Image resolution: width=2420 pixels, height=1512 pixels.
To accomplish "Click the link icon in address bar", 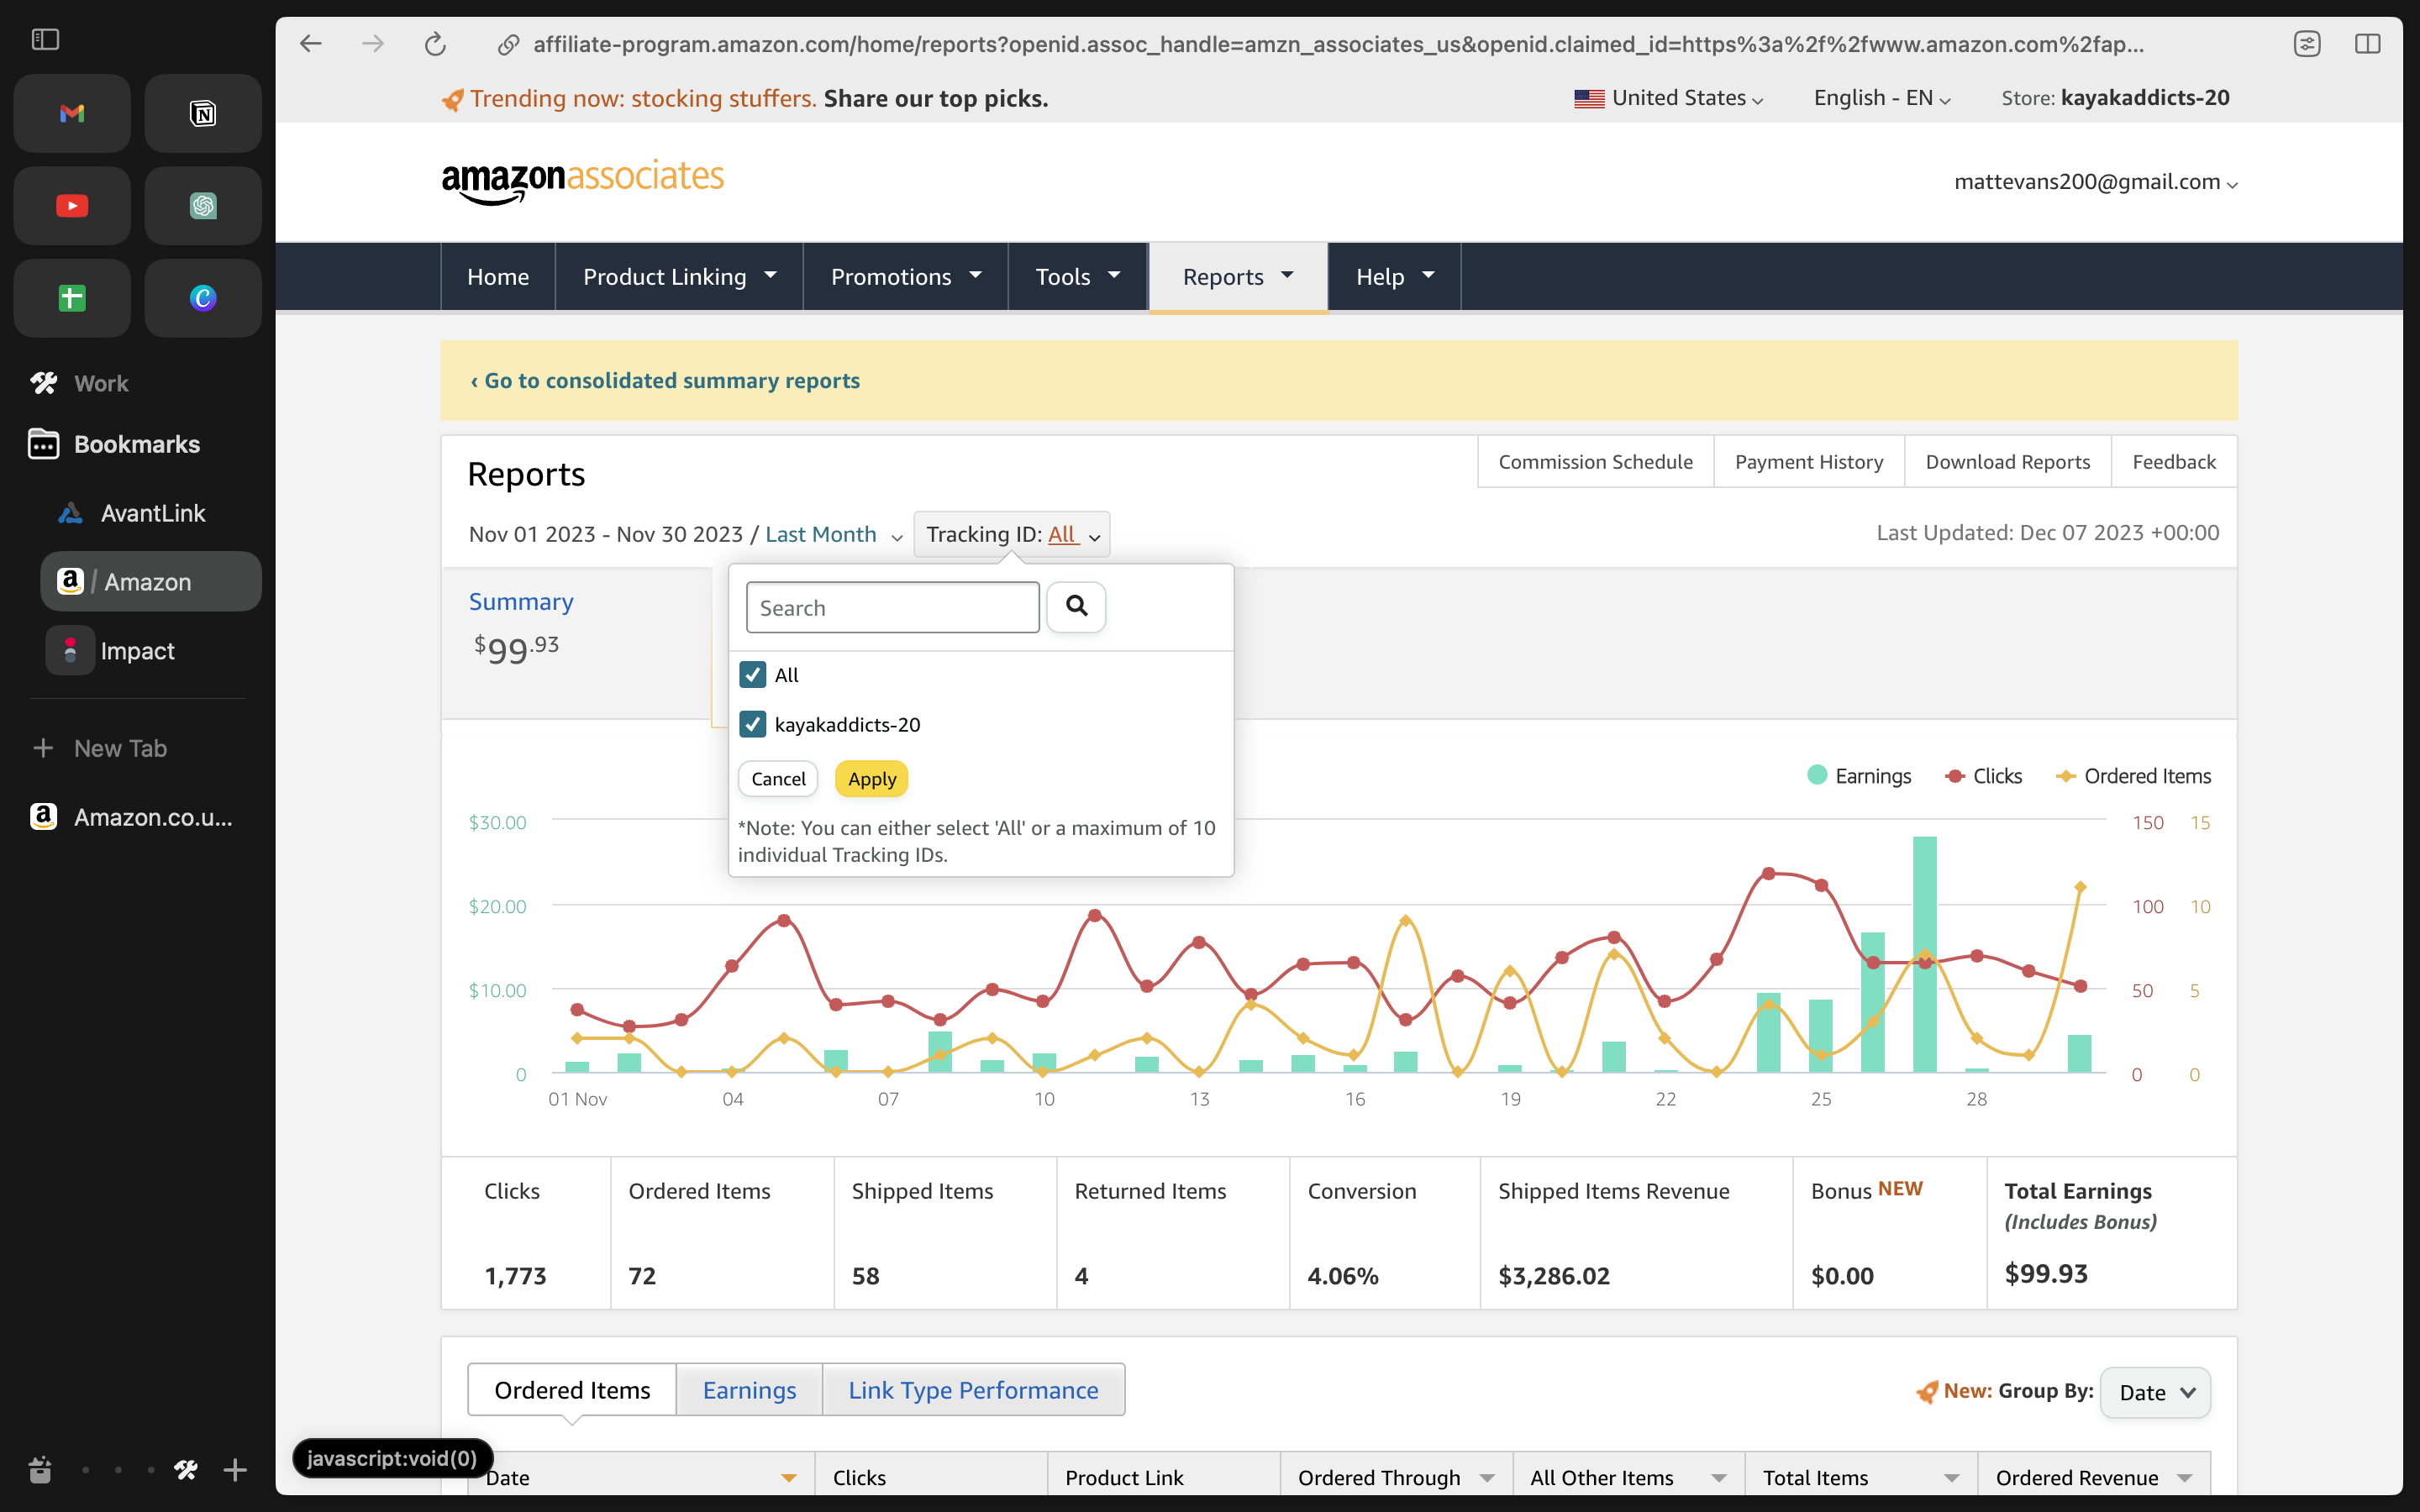I will [x=508, y=44].
